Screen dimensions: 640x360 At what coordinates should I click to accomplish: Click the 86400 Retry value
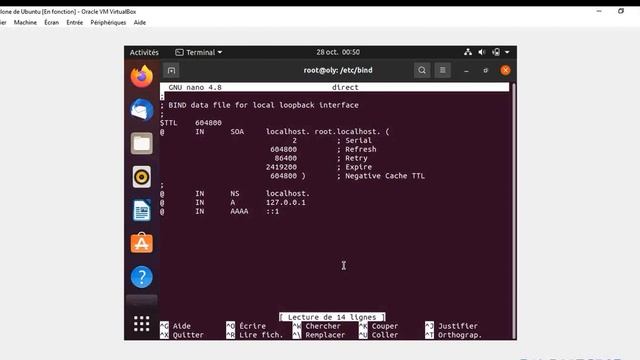click(286, 158)
